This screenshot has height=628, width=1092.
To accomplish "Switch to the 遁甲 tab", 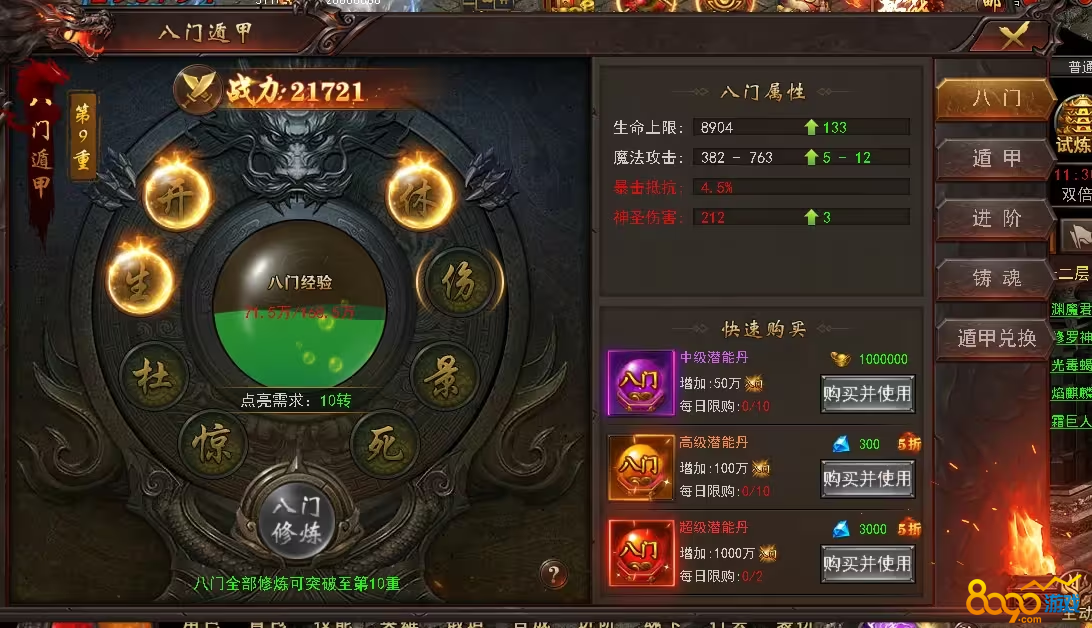I will (996, 159).
